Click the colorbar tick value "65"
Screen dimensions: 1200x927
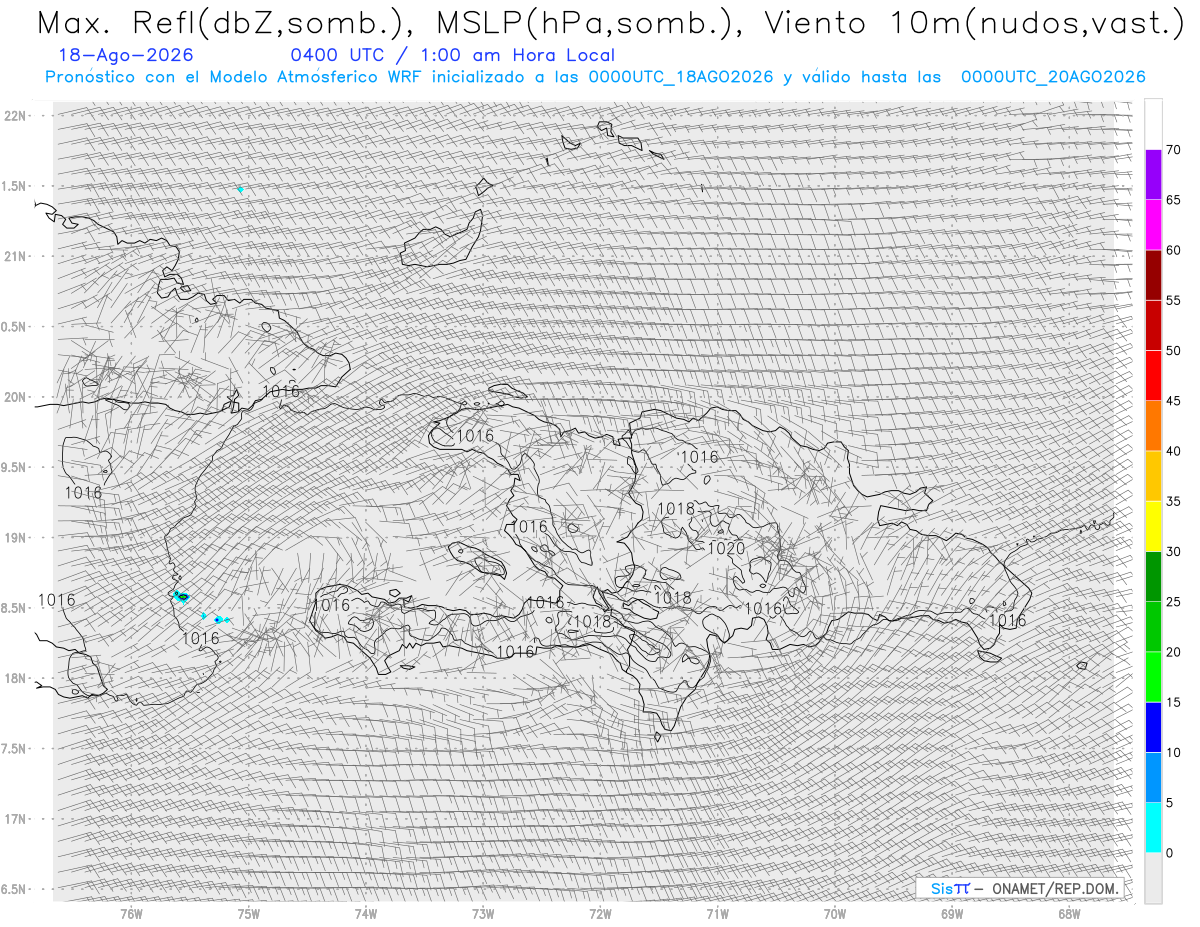pos(1173,200)
